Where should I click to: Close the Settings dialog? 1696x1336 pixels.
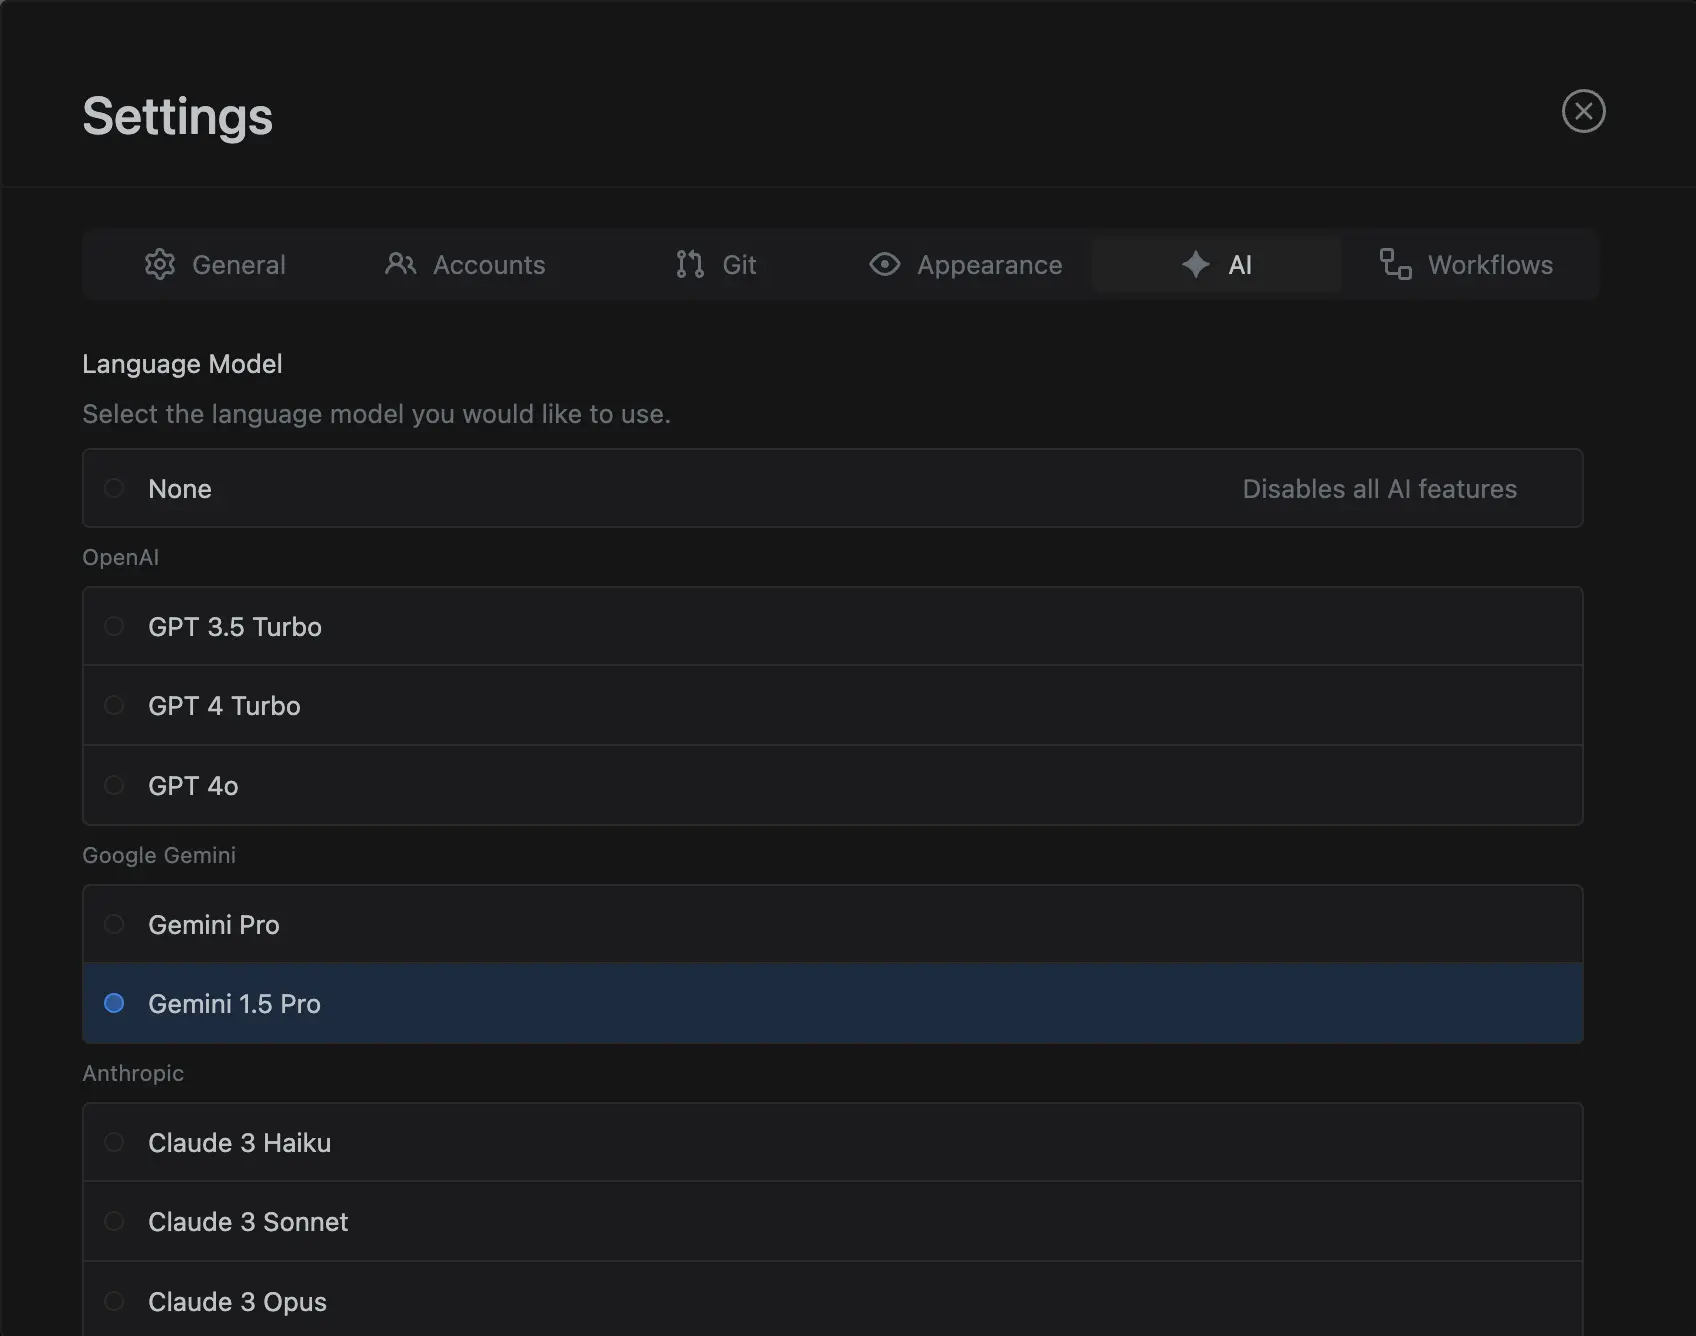tap(1583, 111)
